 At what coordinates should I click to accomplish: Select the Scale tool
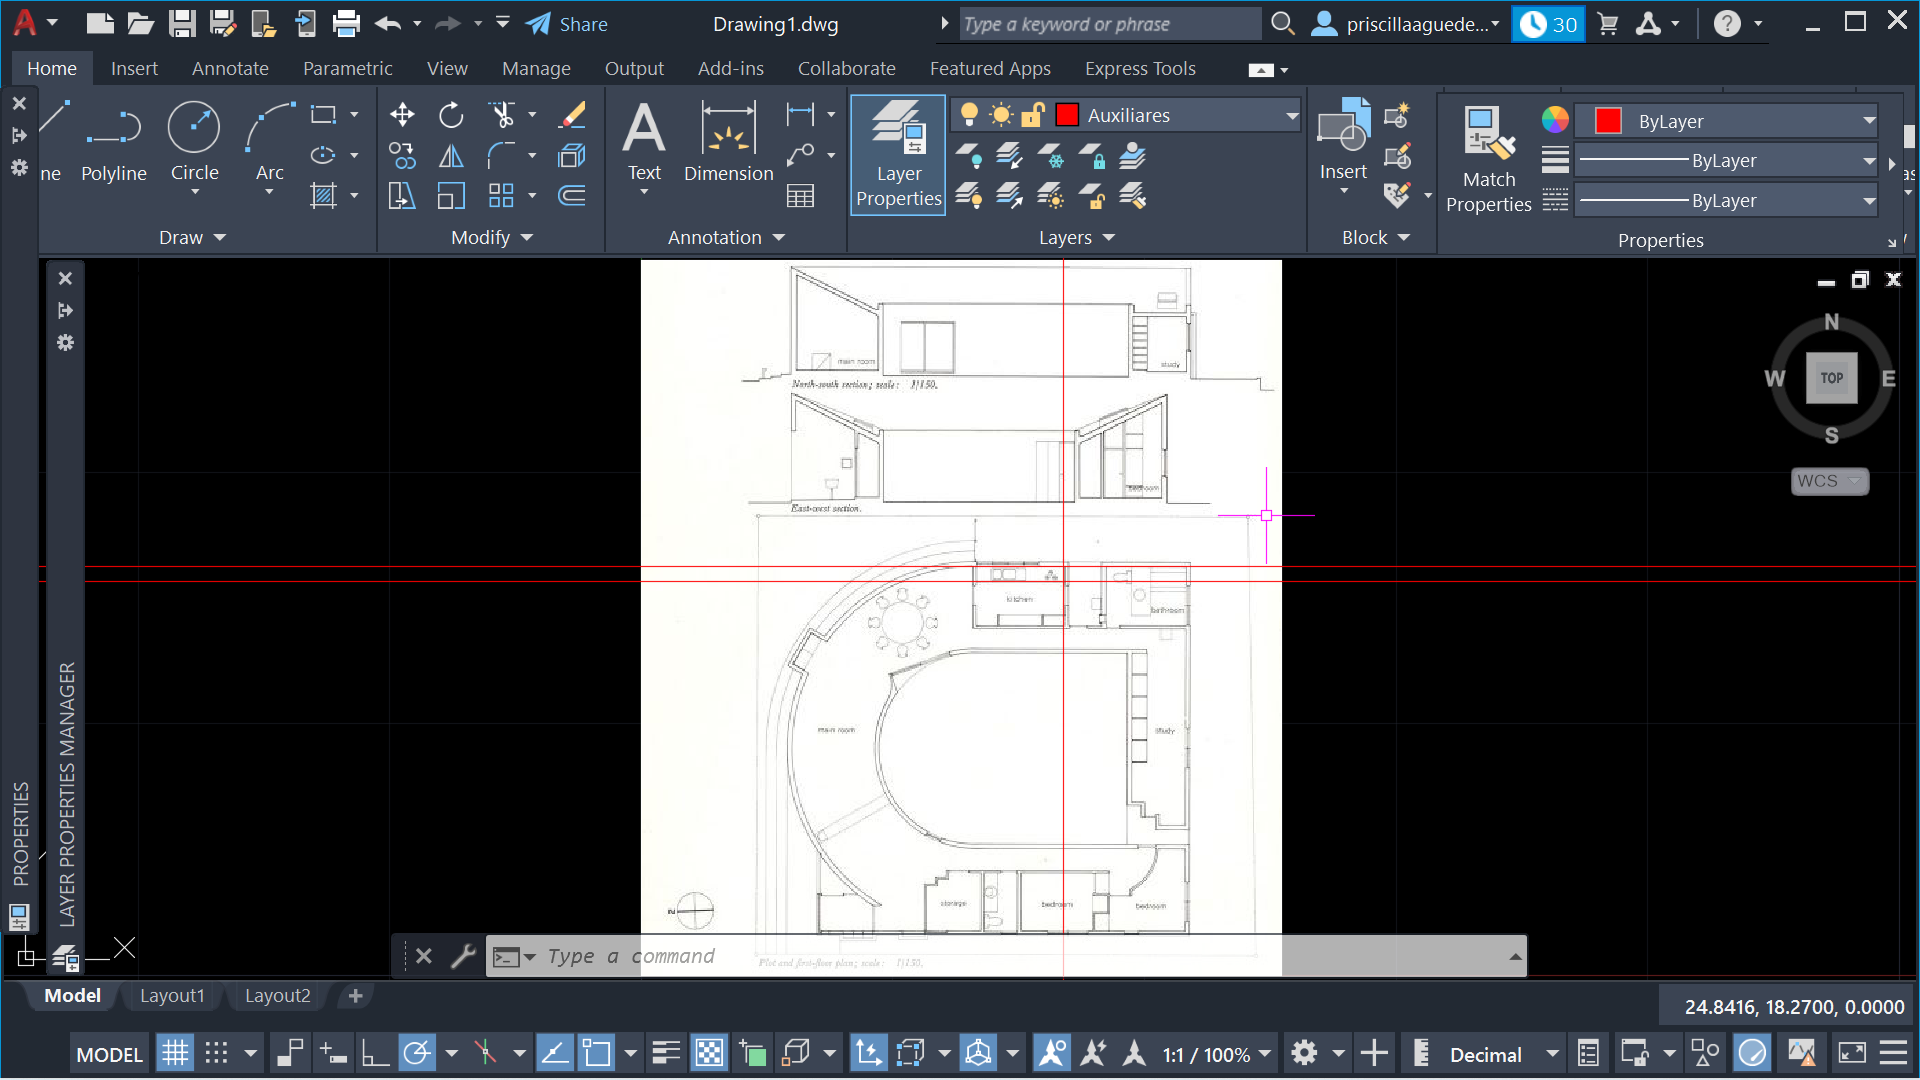pyautogui.click(x=451, y=196)
